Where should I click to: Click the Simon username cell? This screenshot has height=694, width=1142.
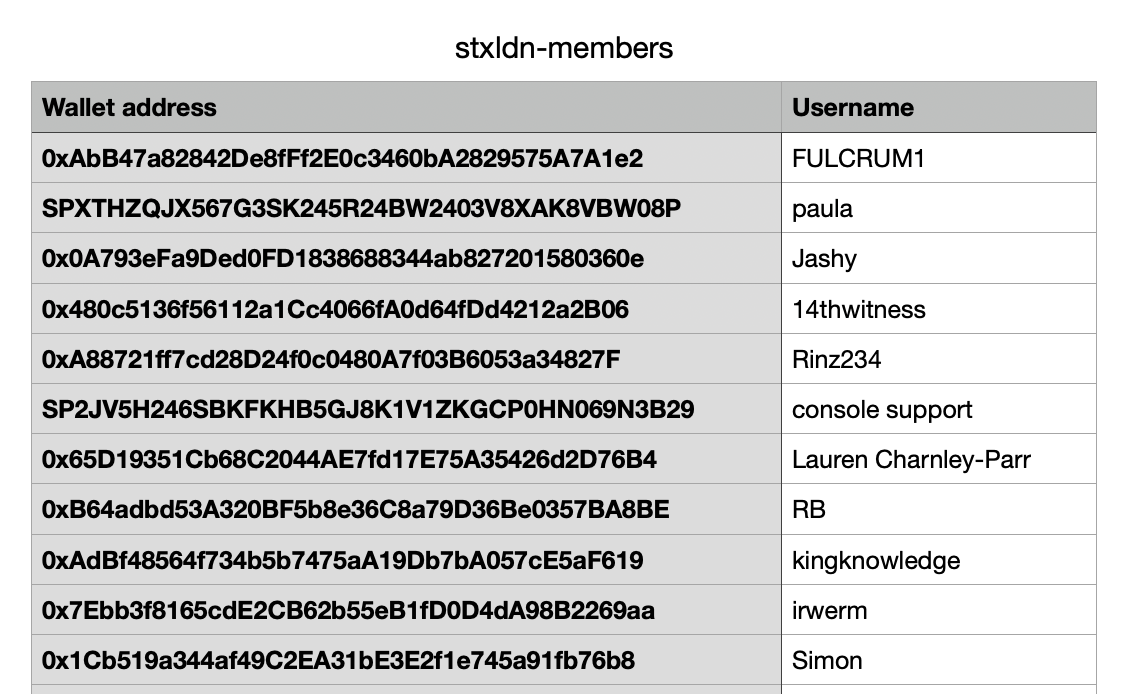827,661
